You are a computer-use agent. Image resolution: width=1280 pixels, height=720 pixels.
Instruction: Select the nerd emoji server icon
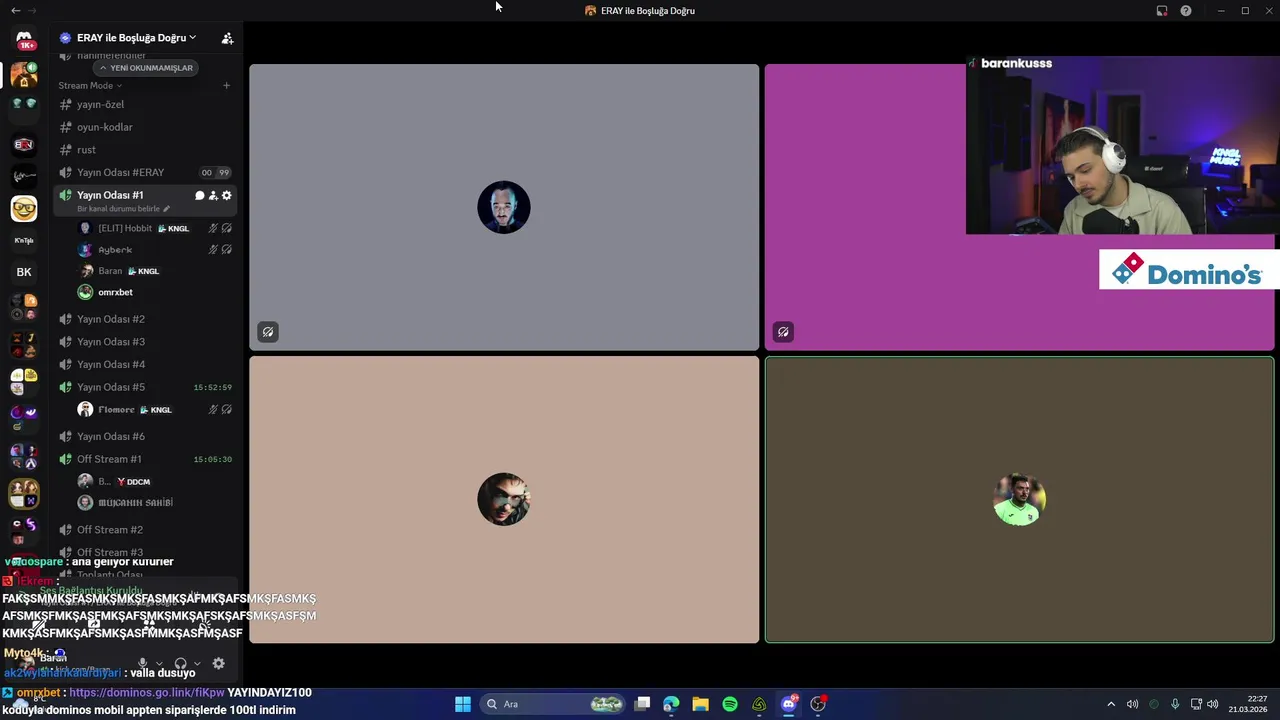pos(24,208)
